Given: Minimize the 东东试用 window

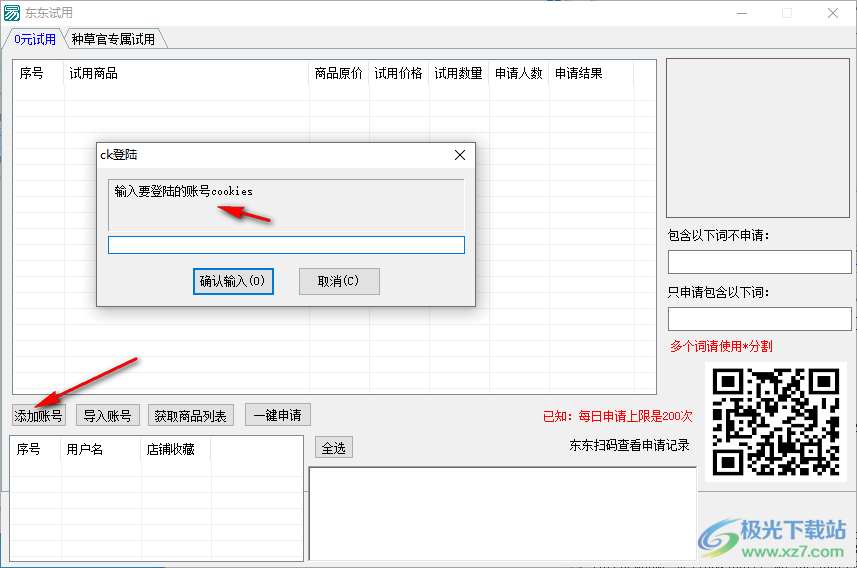Looking at the screenshot, I should tap(742, 13).
